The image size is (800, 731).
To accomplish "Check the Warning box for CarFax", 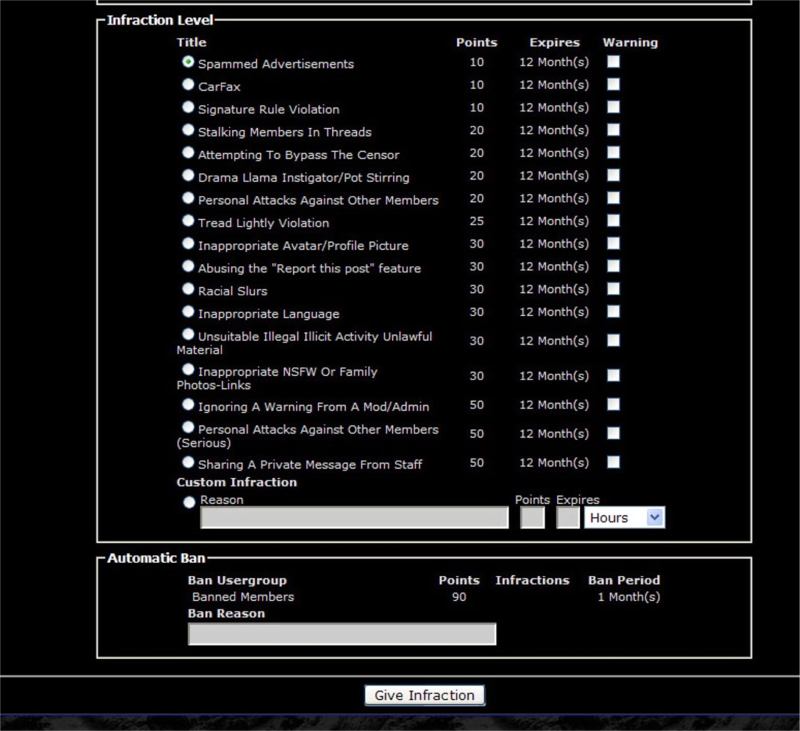I will pos(613,84).
